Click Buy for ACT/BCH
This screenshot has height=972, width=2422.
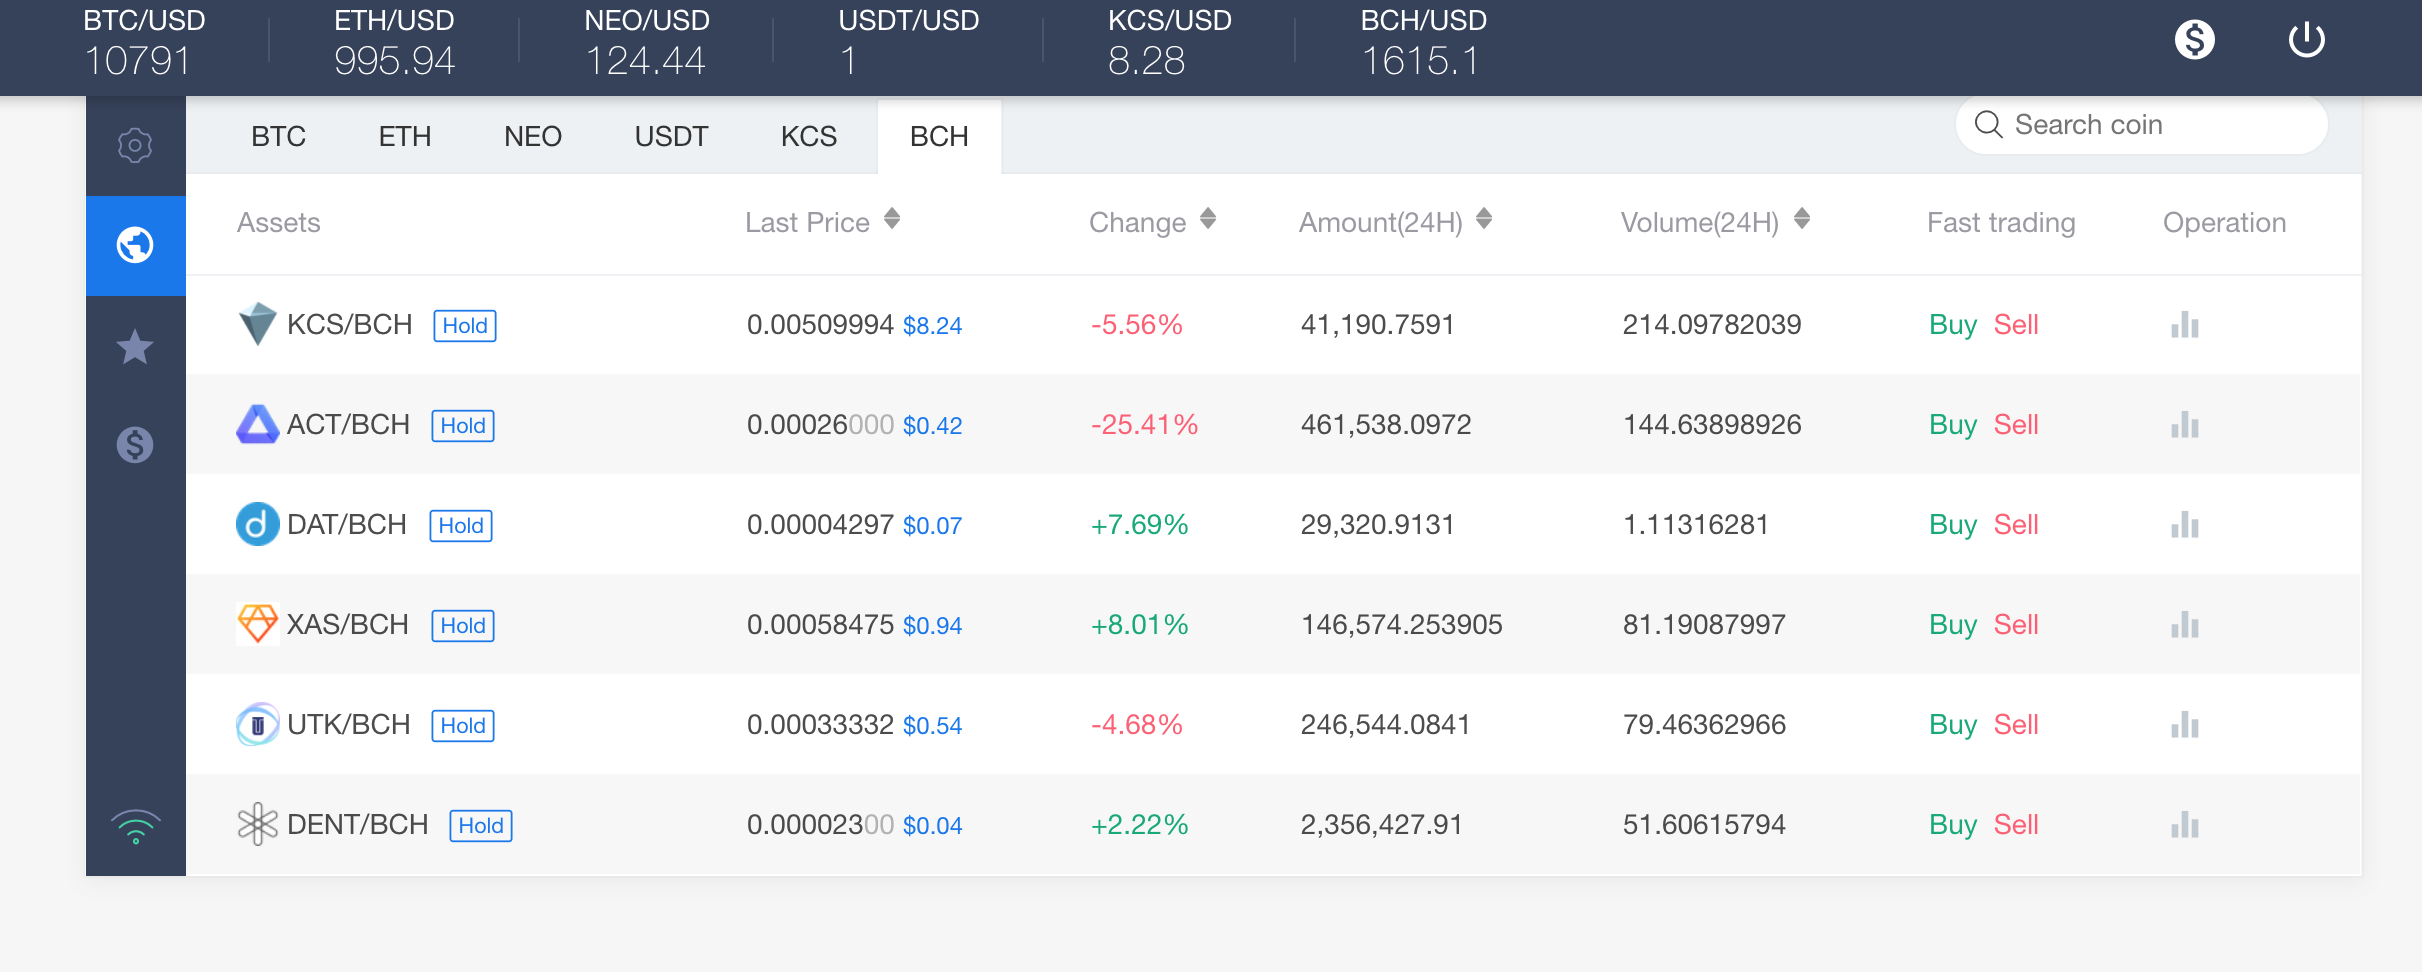point(1953,425)
